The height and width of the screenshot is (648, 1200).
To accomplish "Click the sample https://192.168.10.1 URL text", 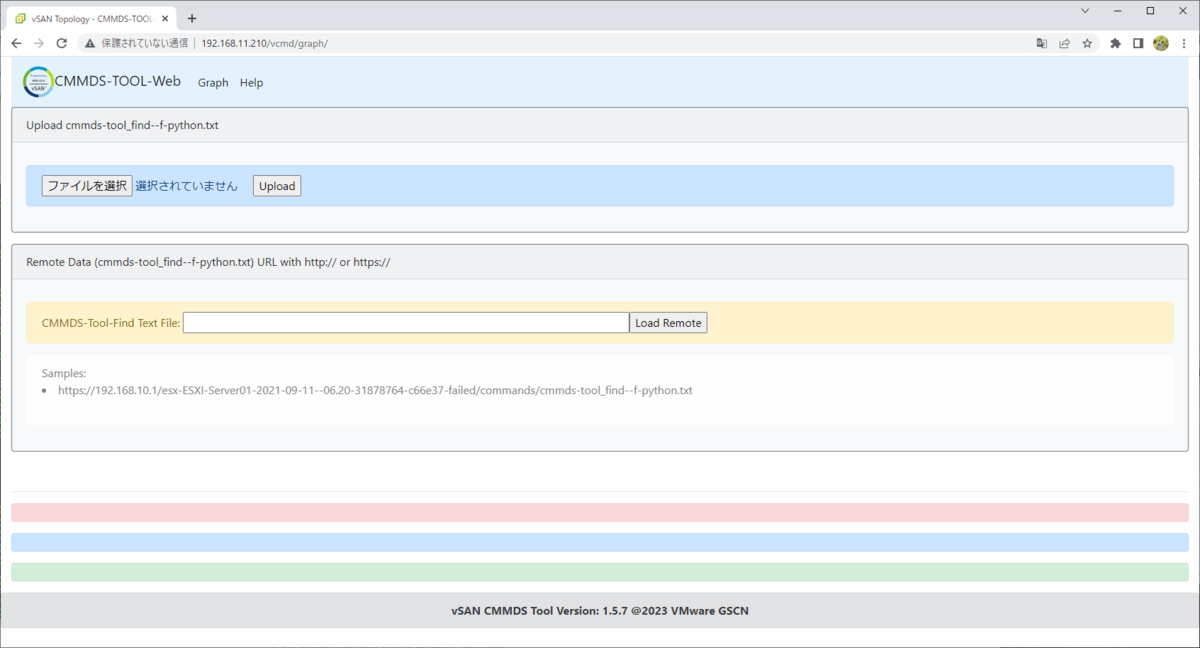I will point(375,390).
